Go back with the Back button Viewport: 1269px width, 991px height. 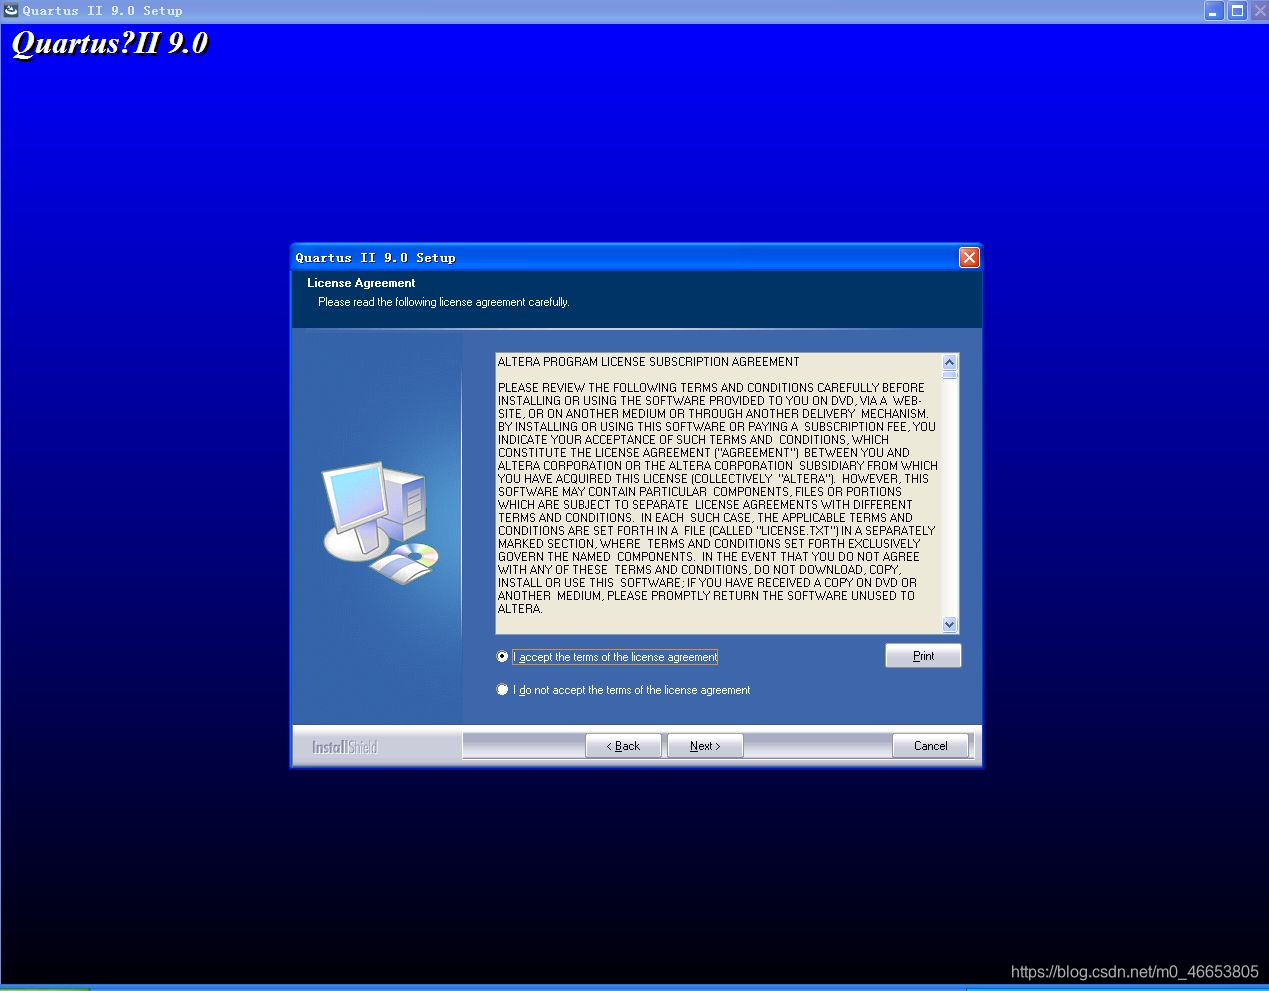623,746
